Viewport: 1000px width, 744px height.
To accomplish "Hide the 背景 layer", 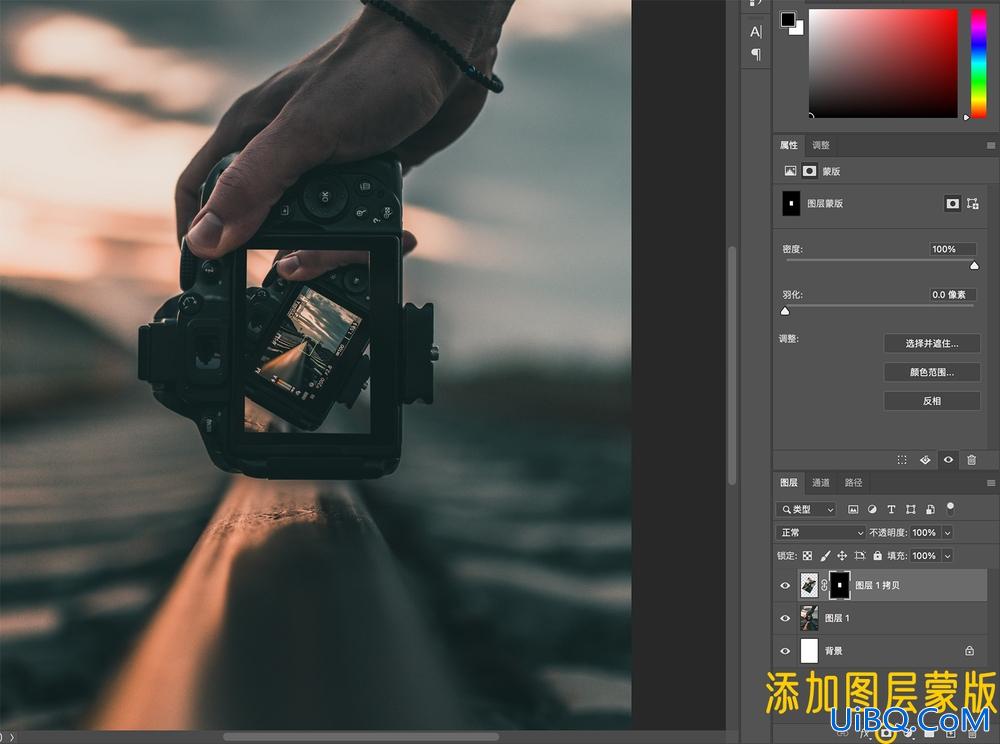I will [785, 651].
